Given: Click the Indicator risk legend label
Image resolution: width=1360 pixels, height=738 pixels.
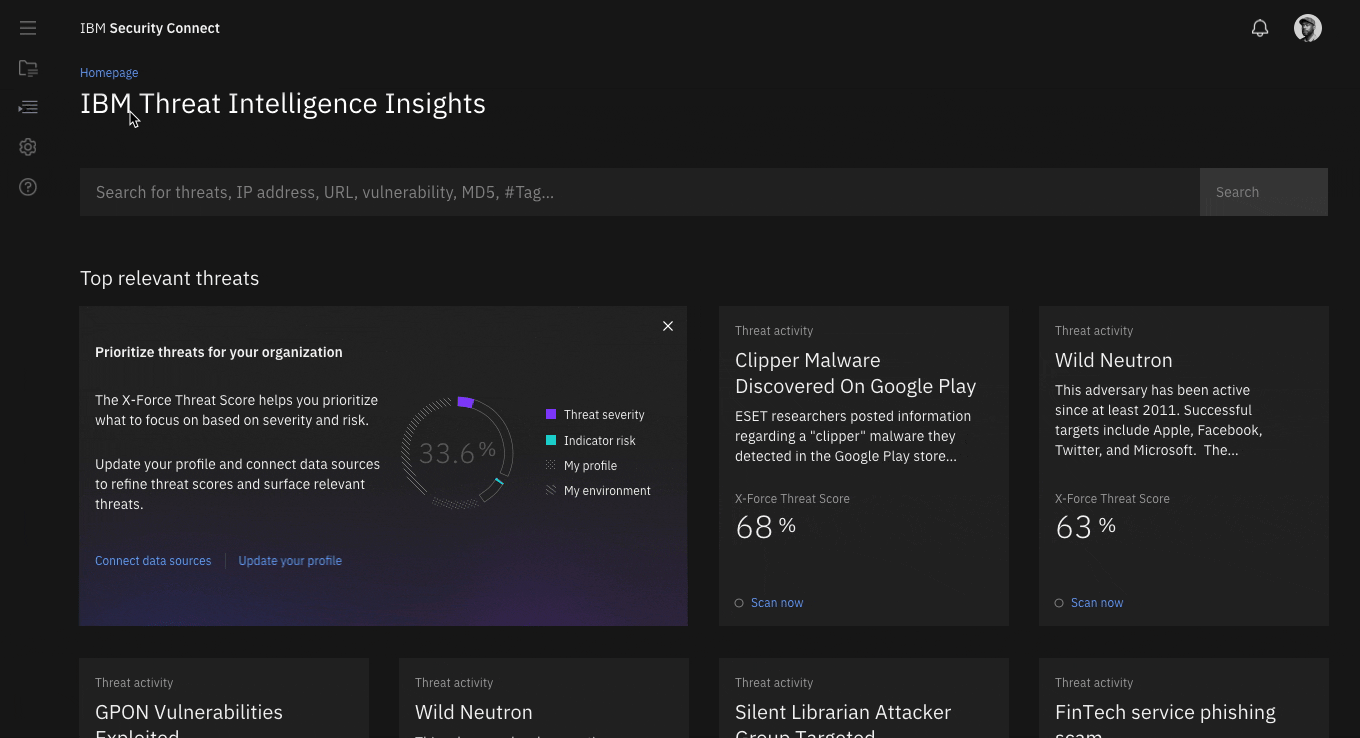Looking at the screenshot, I should [x=600, y=441].
